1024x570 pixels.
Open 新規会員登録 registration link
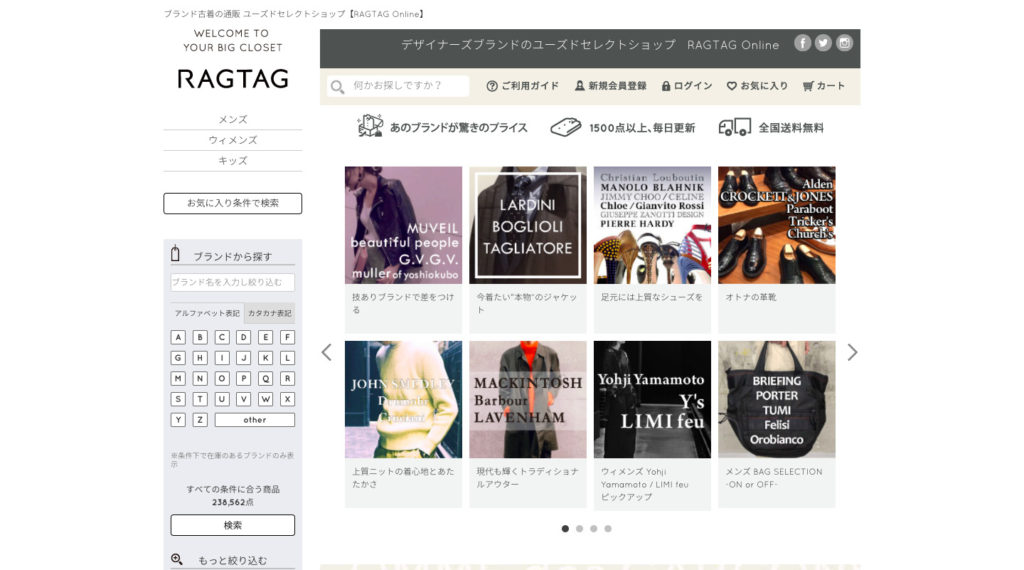tap(610, 86)
